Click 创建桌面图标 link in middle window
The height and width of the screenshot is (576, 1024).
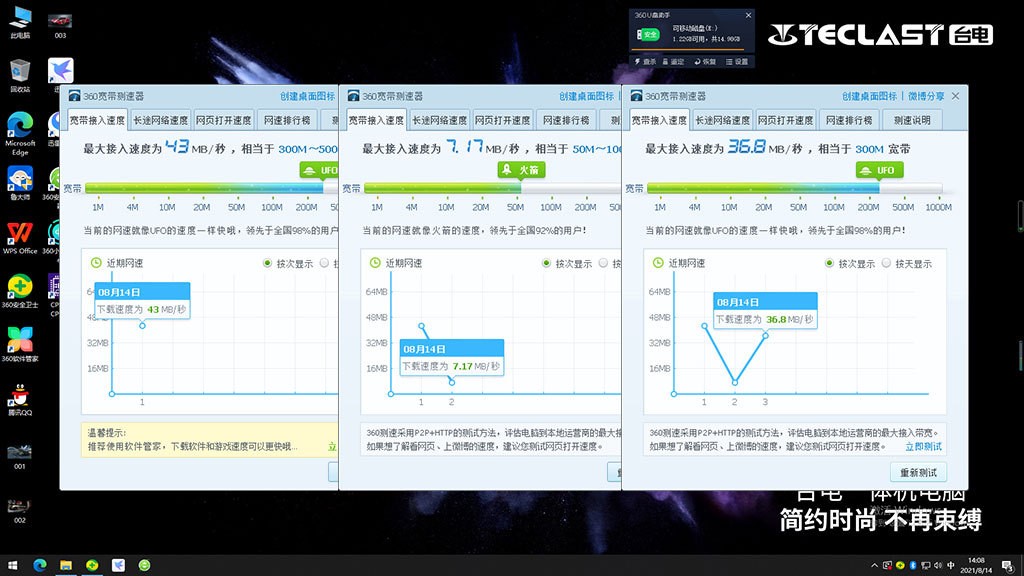pos(586,96)
